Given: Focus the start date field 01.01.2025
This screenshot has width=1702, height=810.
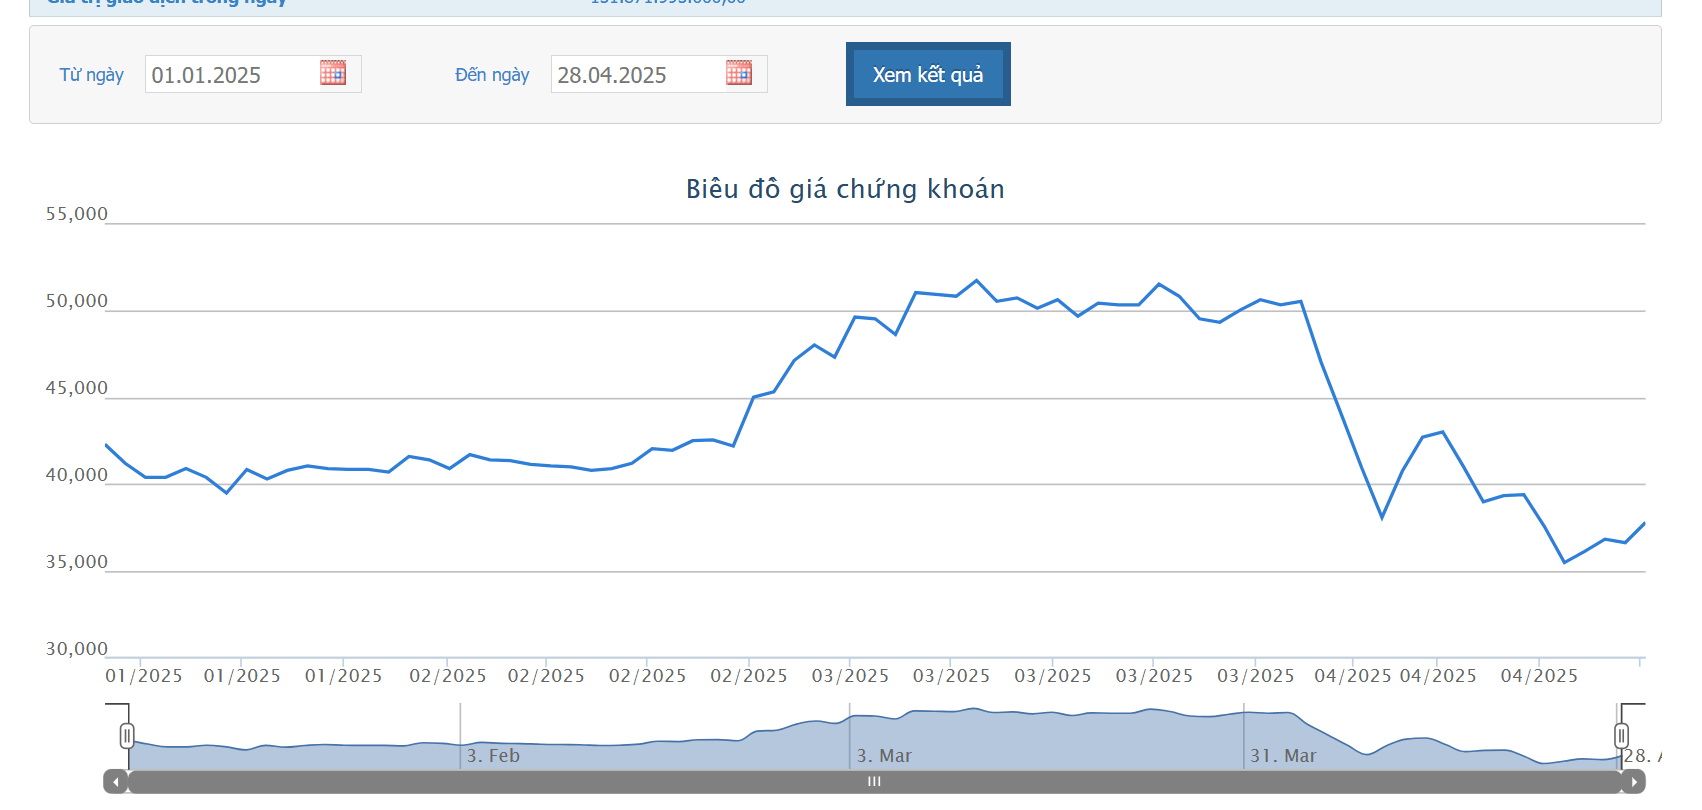Looking at the screenshot, I should pyautogui.click(x=230, y=75).
